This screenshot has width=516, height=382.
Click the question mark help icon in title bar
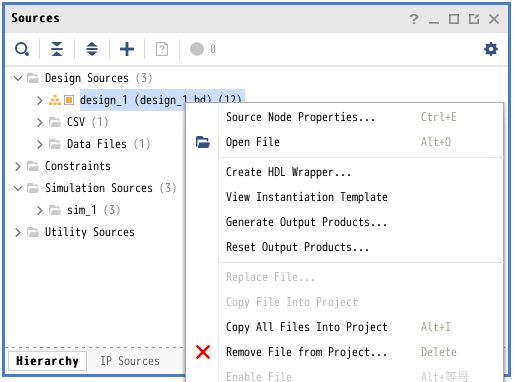tap(414, 19)
